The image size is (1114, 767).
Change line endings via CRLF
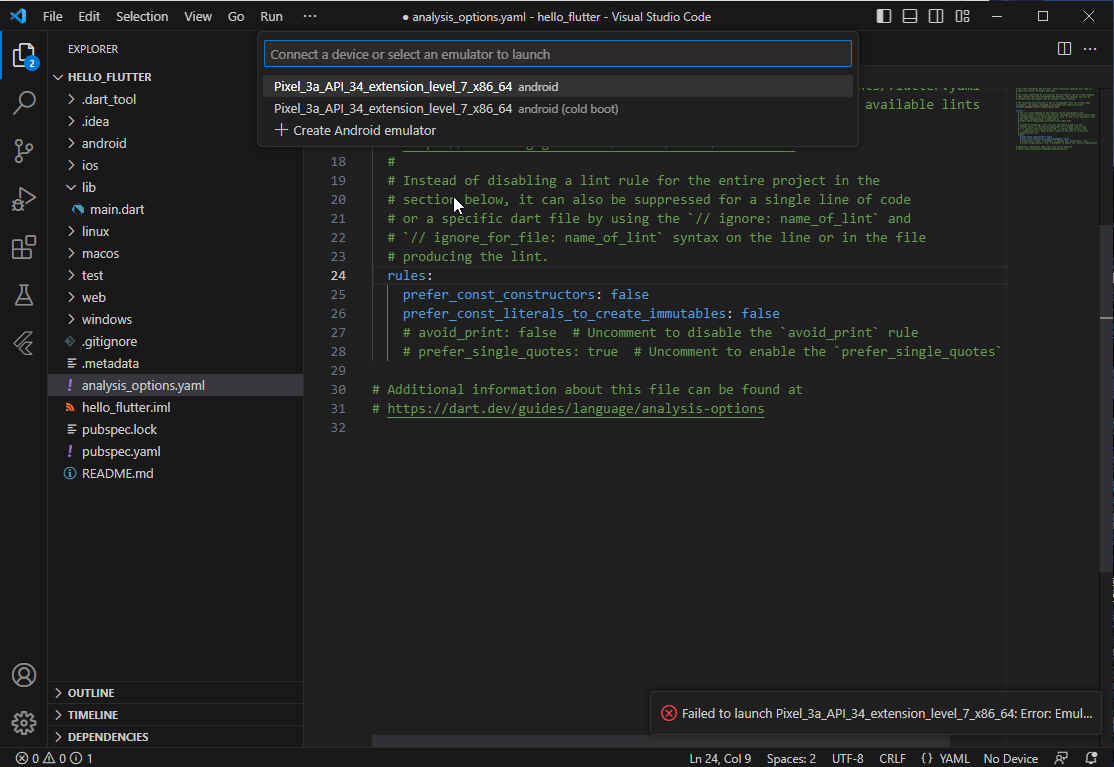click(x=892, y=758)
